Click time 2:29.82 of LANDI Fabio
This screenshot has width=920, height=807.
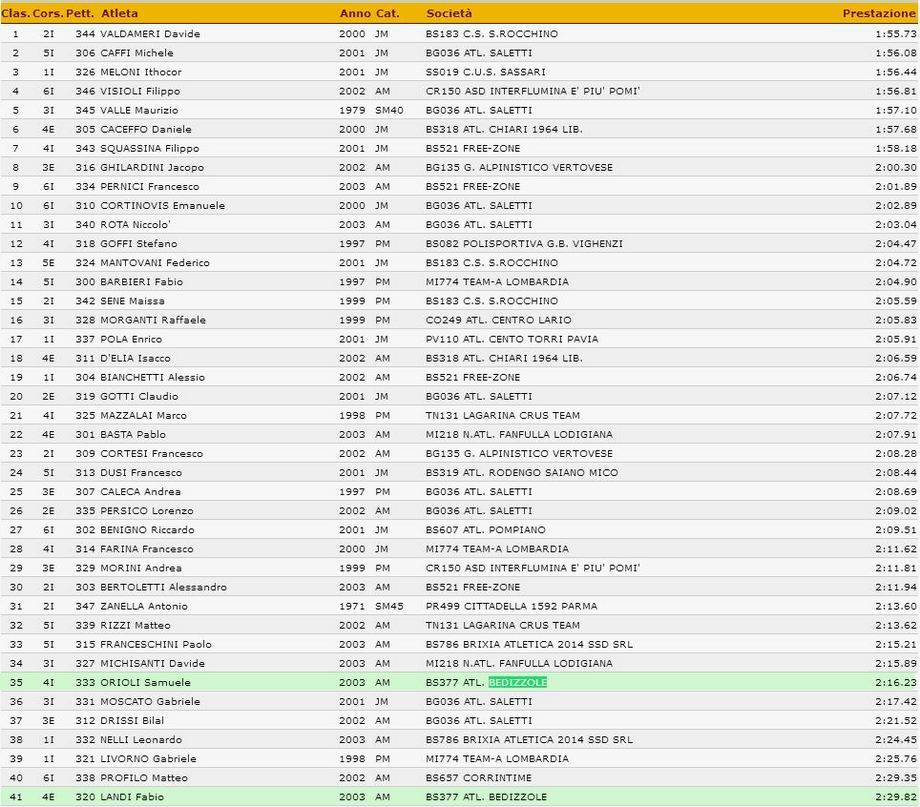coord(895,797)
